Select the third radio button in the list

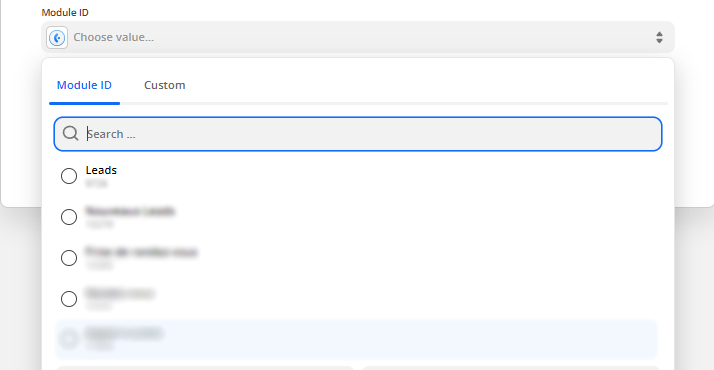coord(69,258)
